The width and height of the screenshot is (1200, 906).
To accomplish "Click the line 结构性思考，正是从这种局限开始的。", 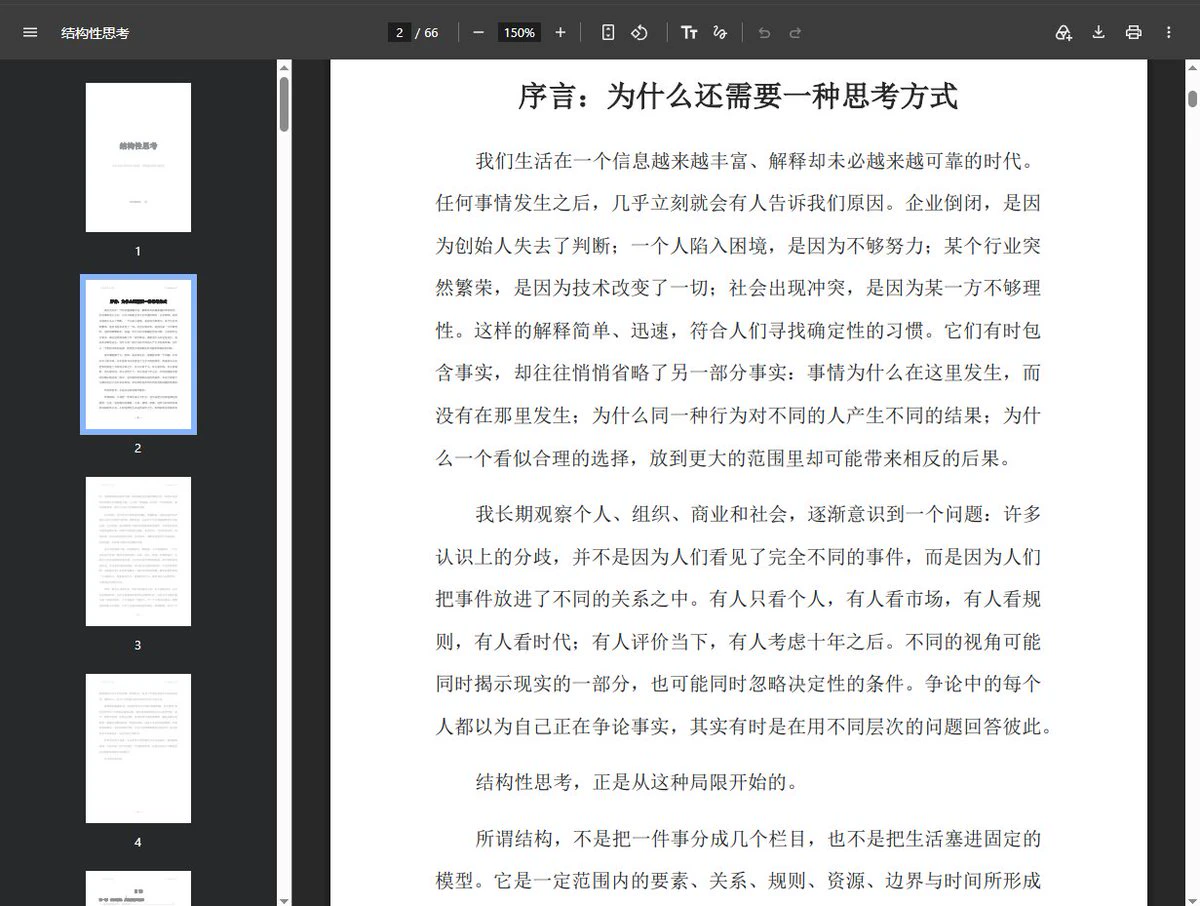I will pos(637,782).
